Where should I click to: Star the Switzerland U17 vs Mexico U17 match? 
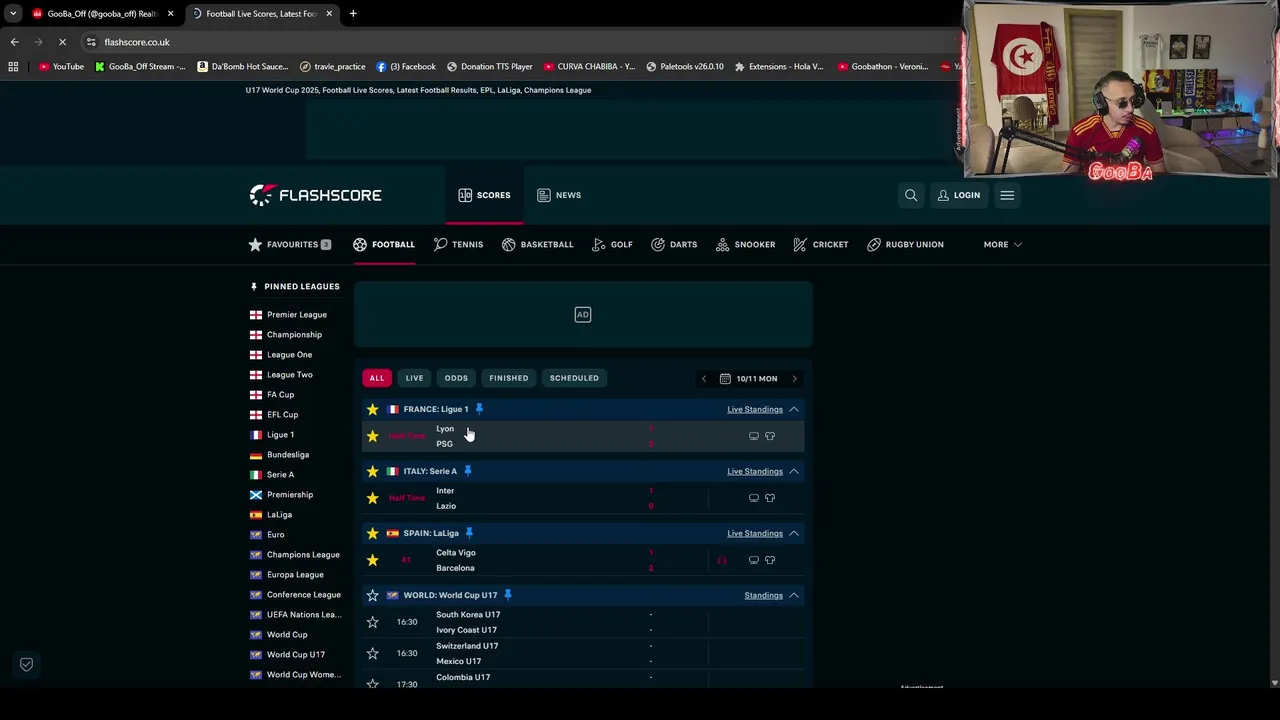(373, 653)
